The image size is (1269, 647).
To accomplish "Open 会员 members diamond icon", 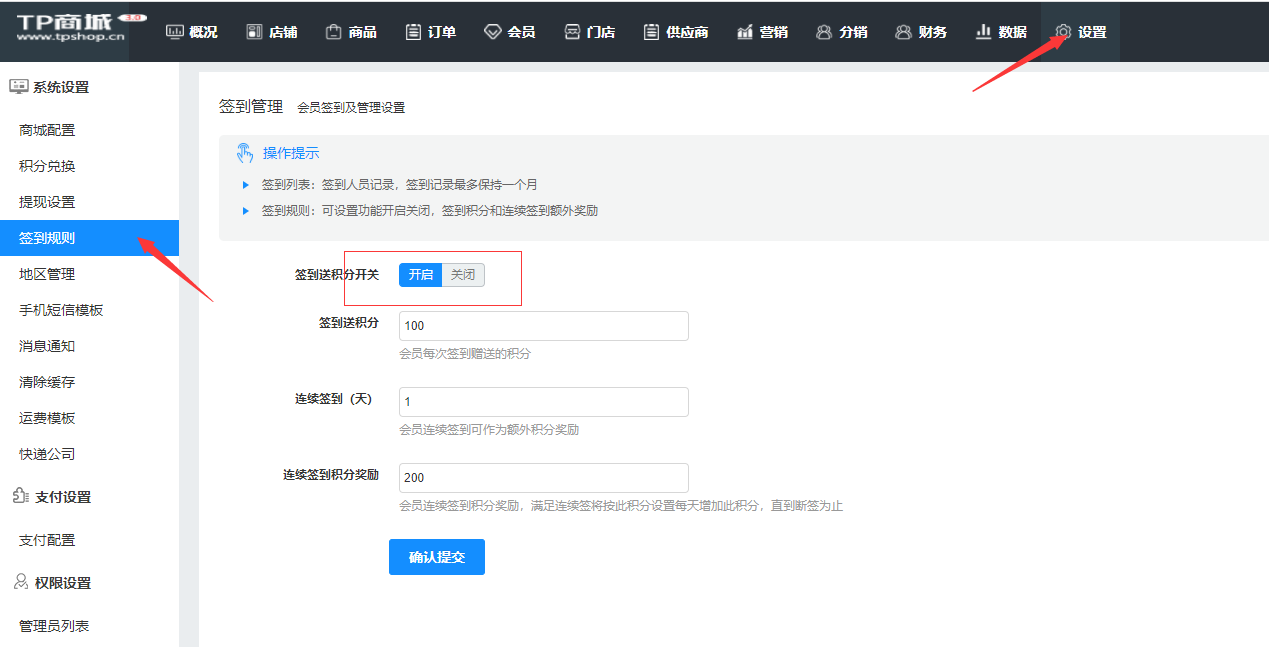I will click(x=492, y=32).
